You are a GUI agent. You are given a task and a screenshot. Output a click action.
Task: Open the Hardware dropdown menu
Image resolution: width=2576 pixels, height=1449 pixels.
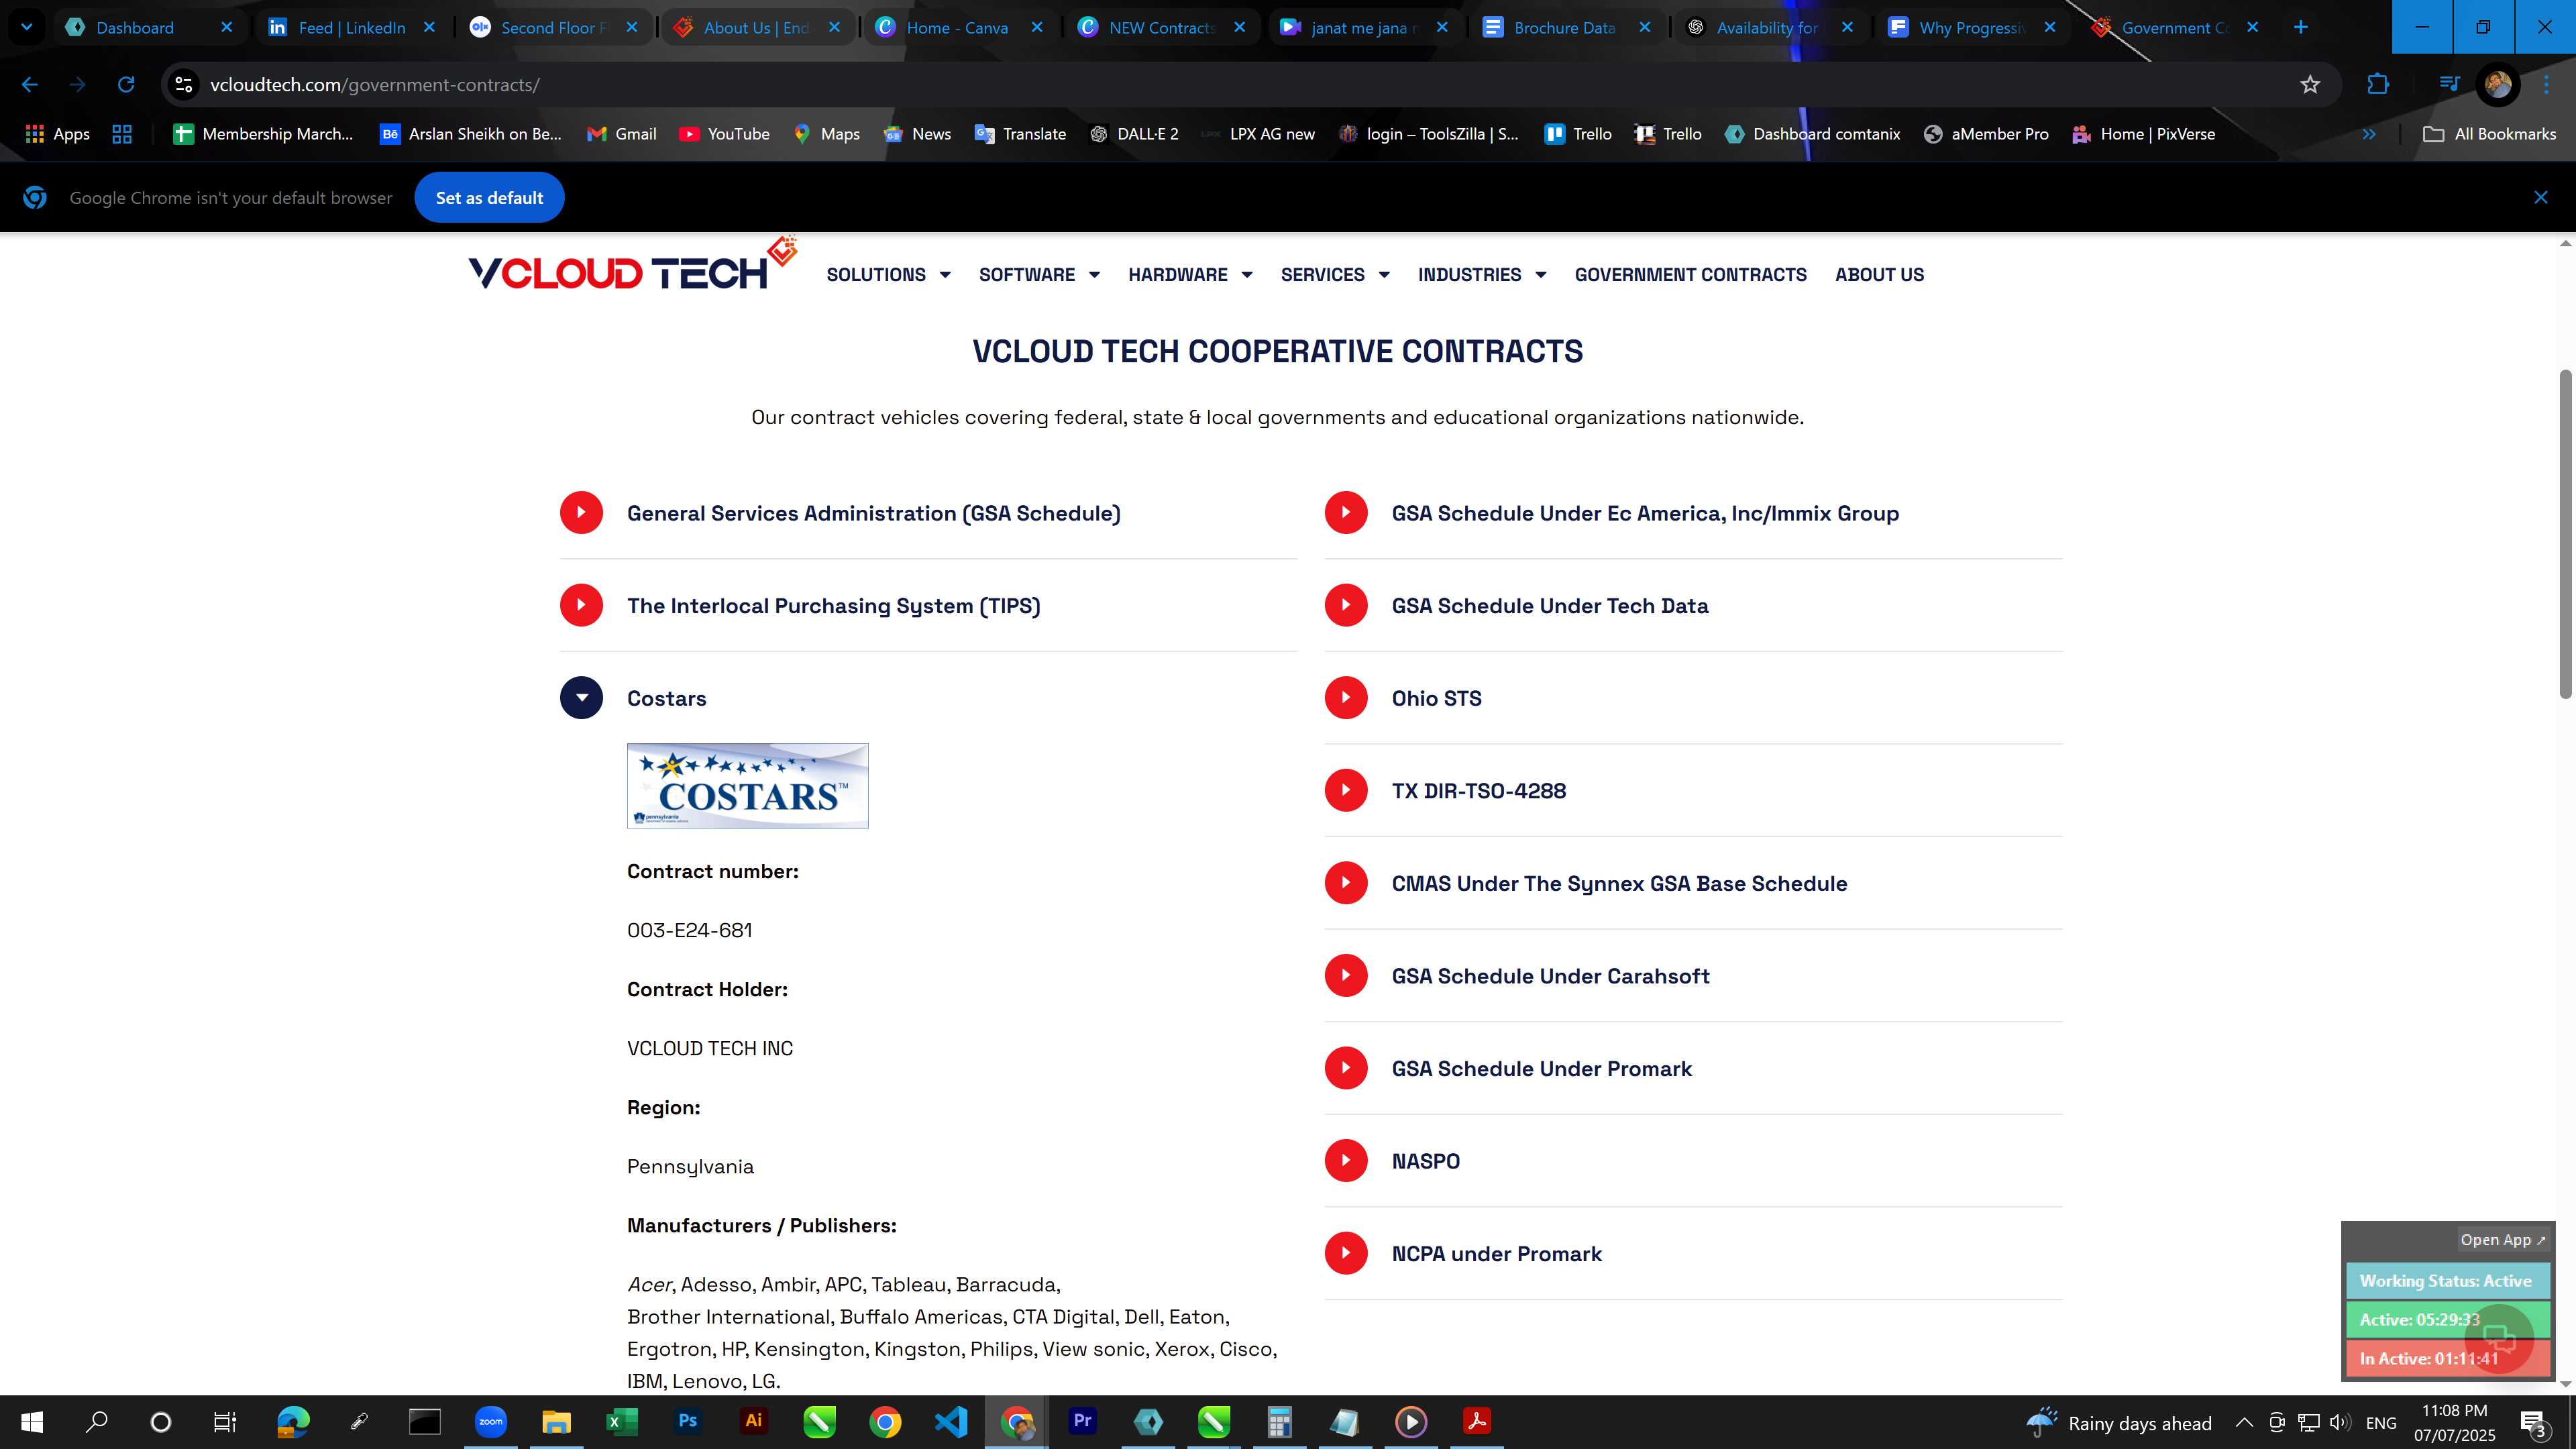point(1190,275)
